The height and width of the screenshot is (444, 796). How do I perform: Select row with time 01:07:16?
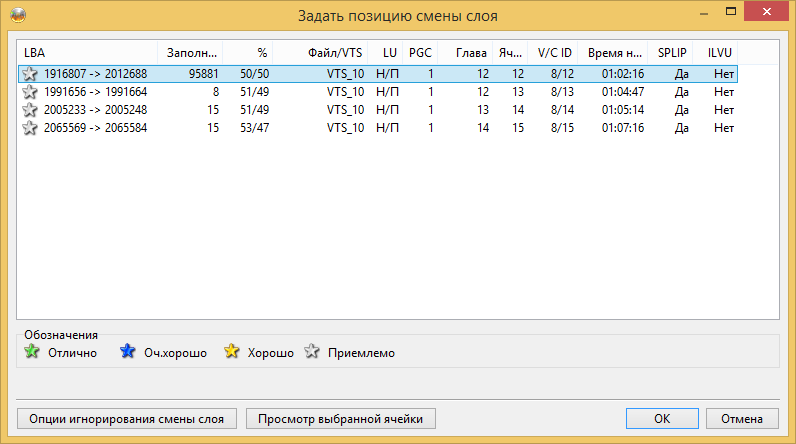(x=378, y=128)
